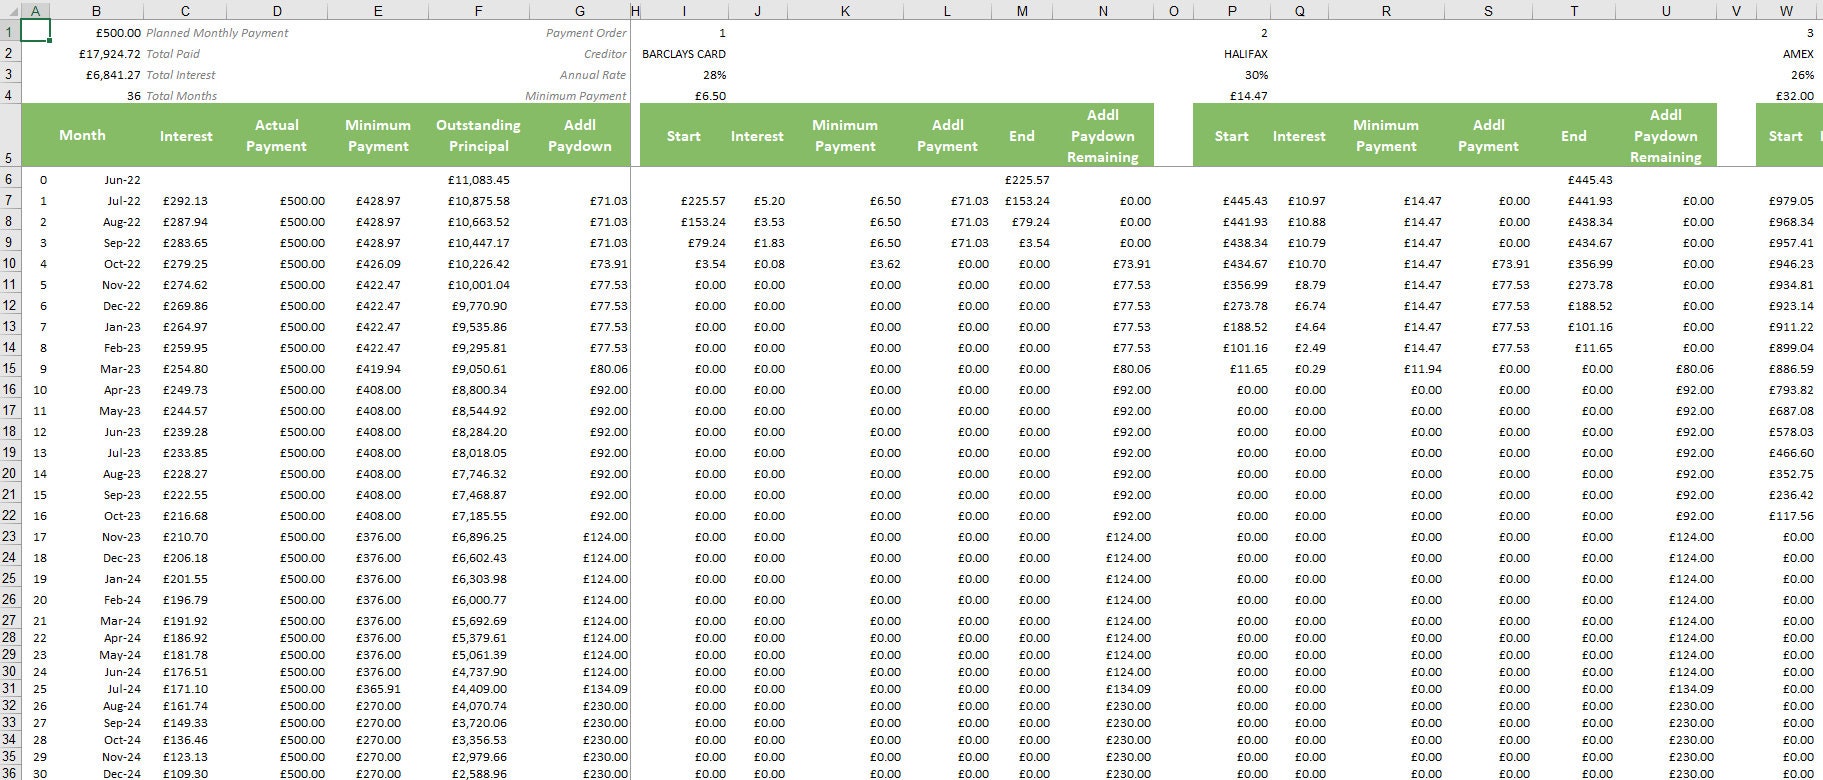This screenshot has height=780, width=1823.
Task: Select the starting principal £11,083.45
Action: tap(478, 180)
